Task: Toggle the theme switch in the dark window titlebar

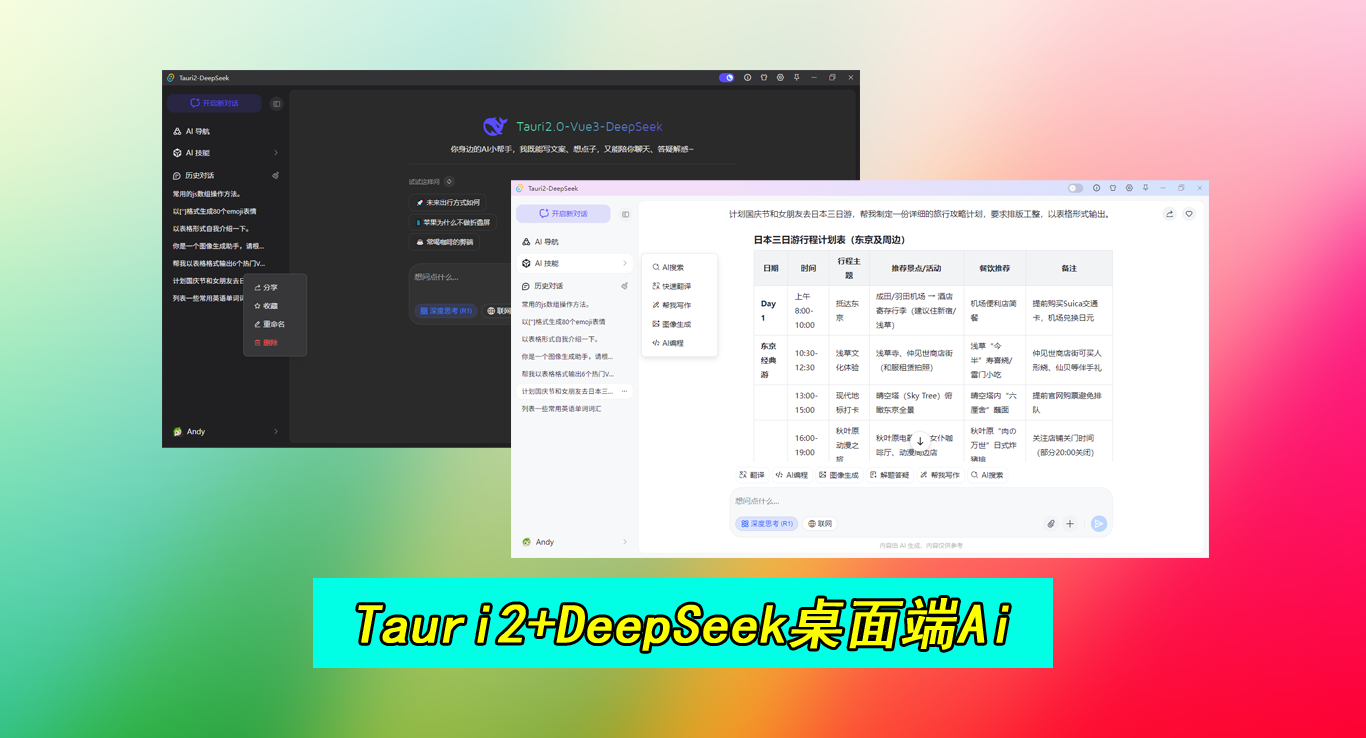Action: [x=727, y=77]
